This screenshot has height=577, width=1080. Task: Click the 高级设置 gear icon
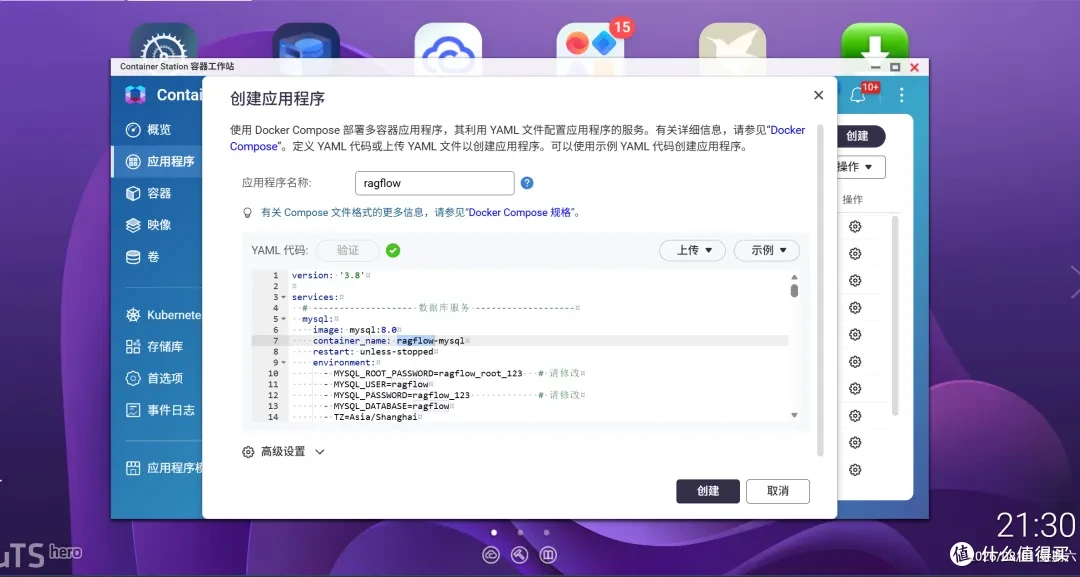click(x=248, y=452)
